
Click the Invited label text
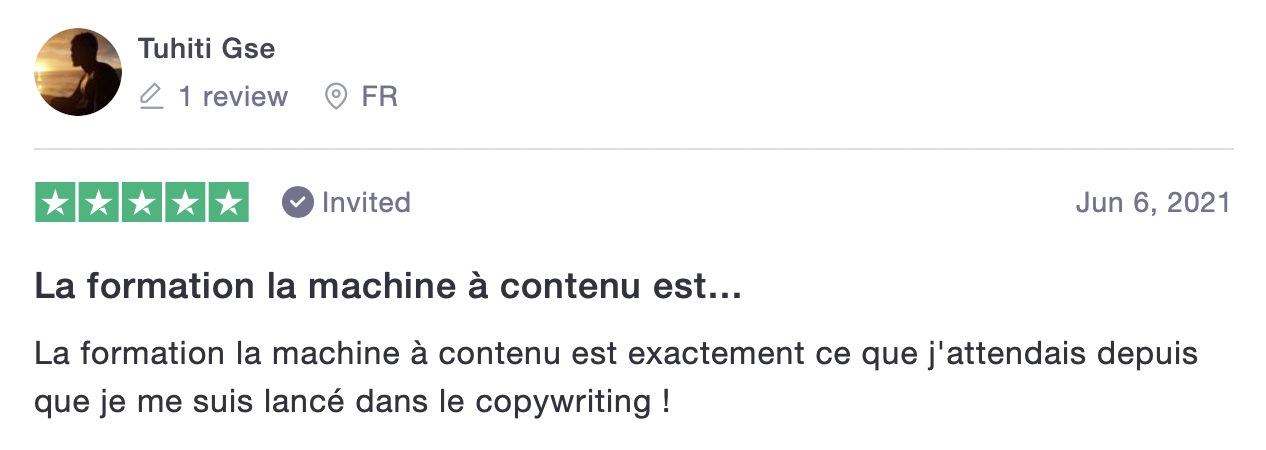366,203
